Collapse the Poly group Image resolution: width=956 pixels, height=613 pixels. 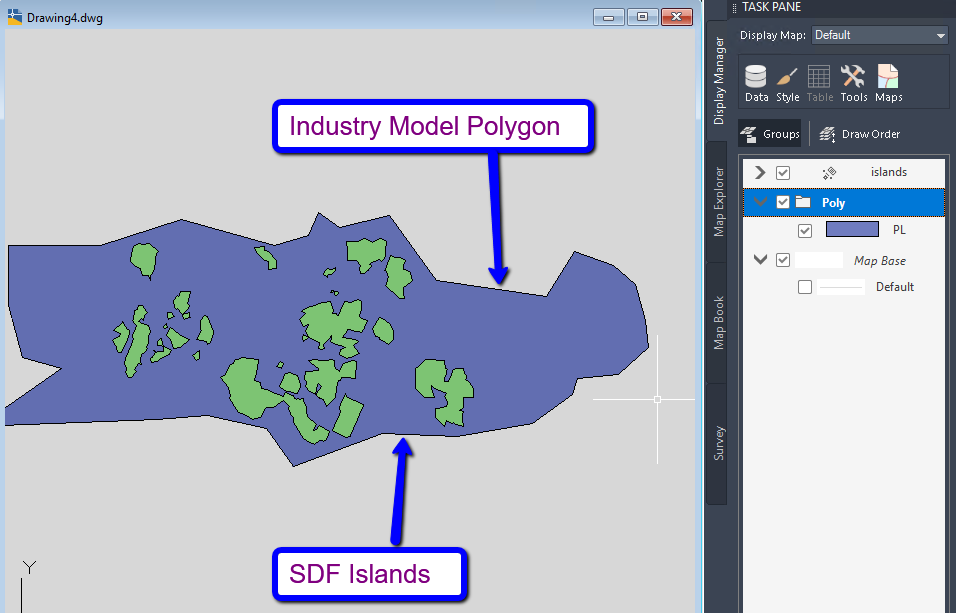tap(759, 201)
